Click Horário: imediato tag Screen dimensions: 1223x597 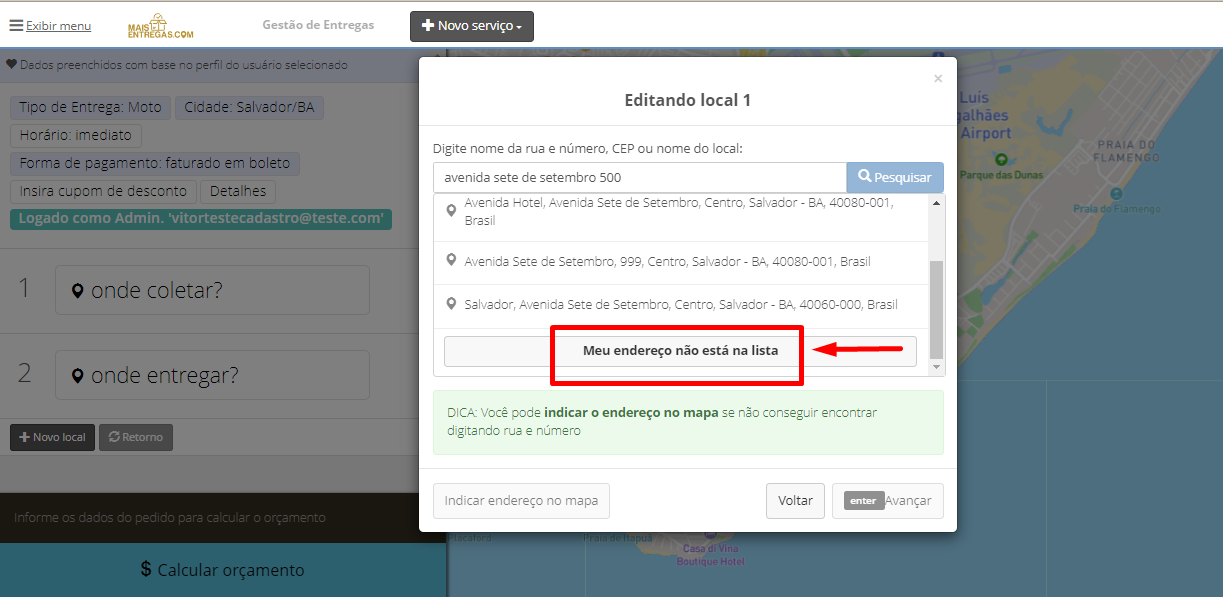[x=76, y=135]
